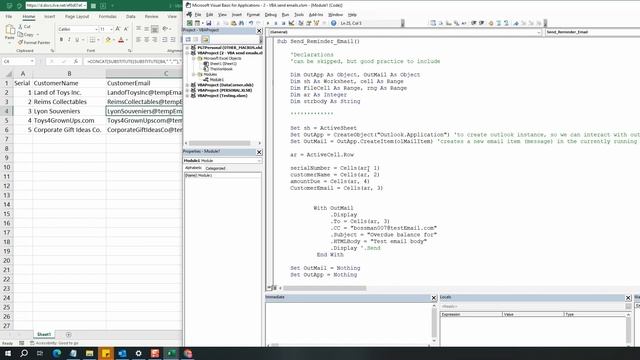Open Send_Reminder_Email procedure dropdown
This screenshot has width=640, height=360.
click(592, 32)
